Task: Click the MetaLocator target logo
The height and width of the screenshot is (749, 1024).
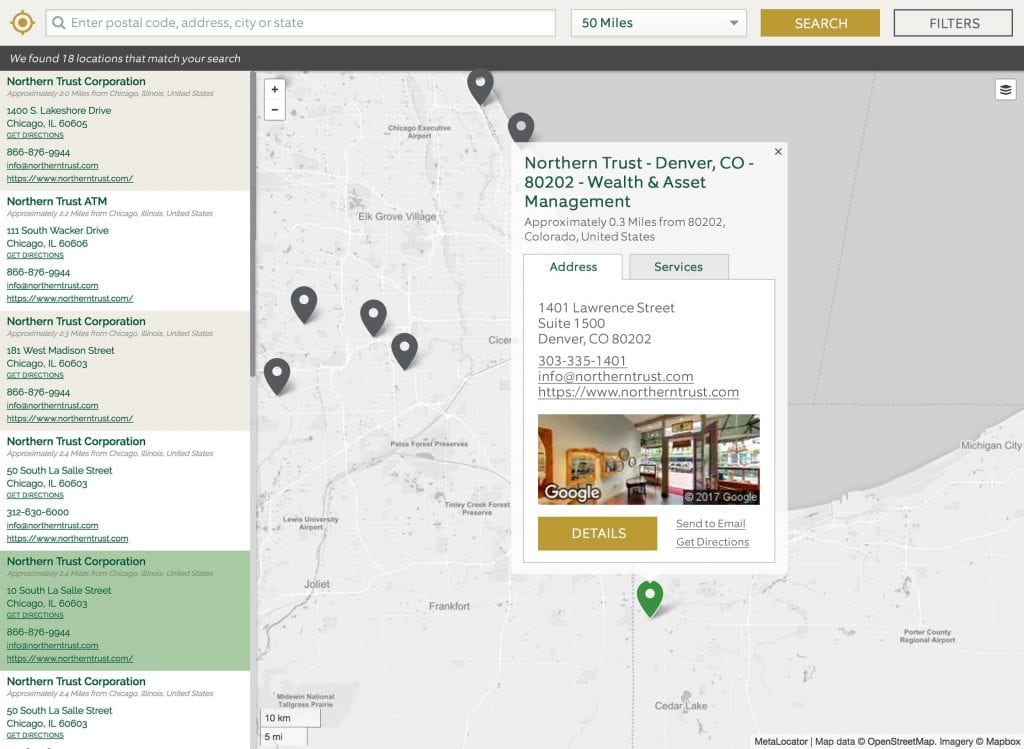Action: [21, 21]
